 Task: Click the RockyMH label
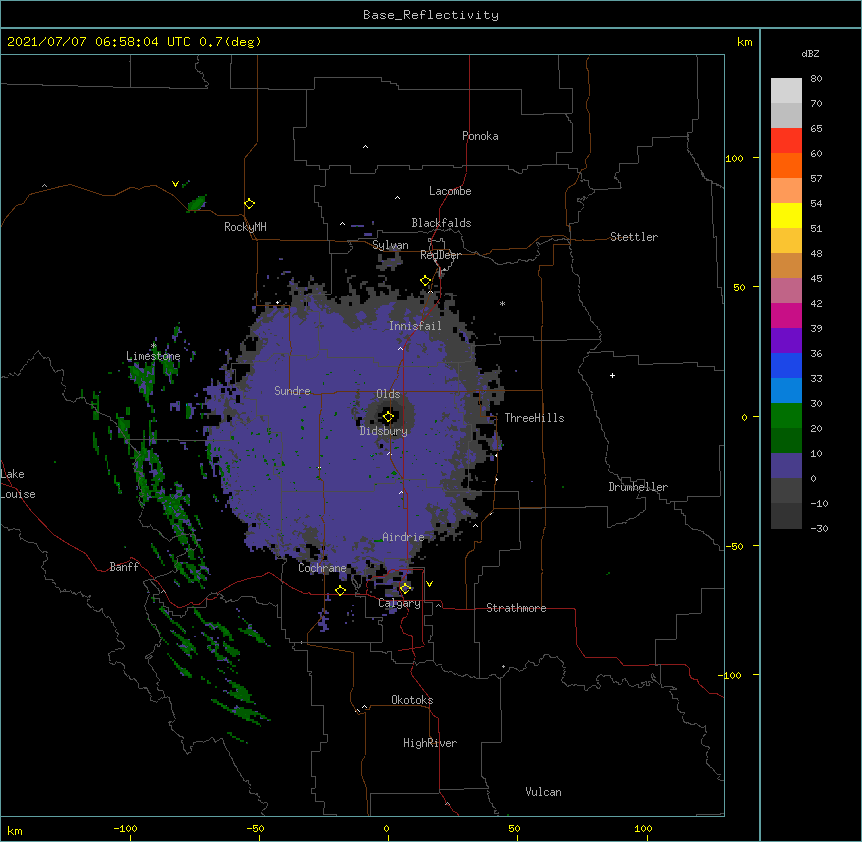coord(245,227)
